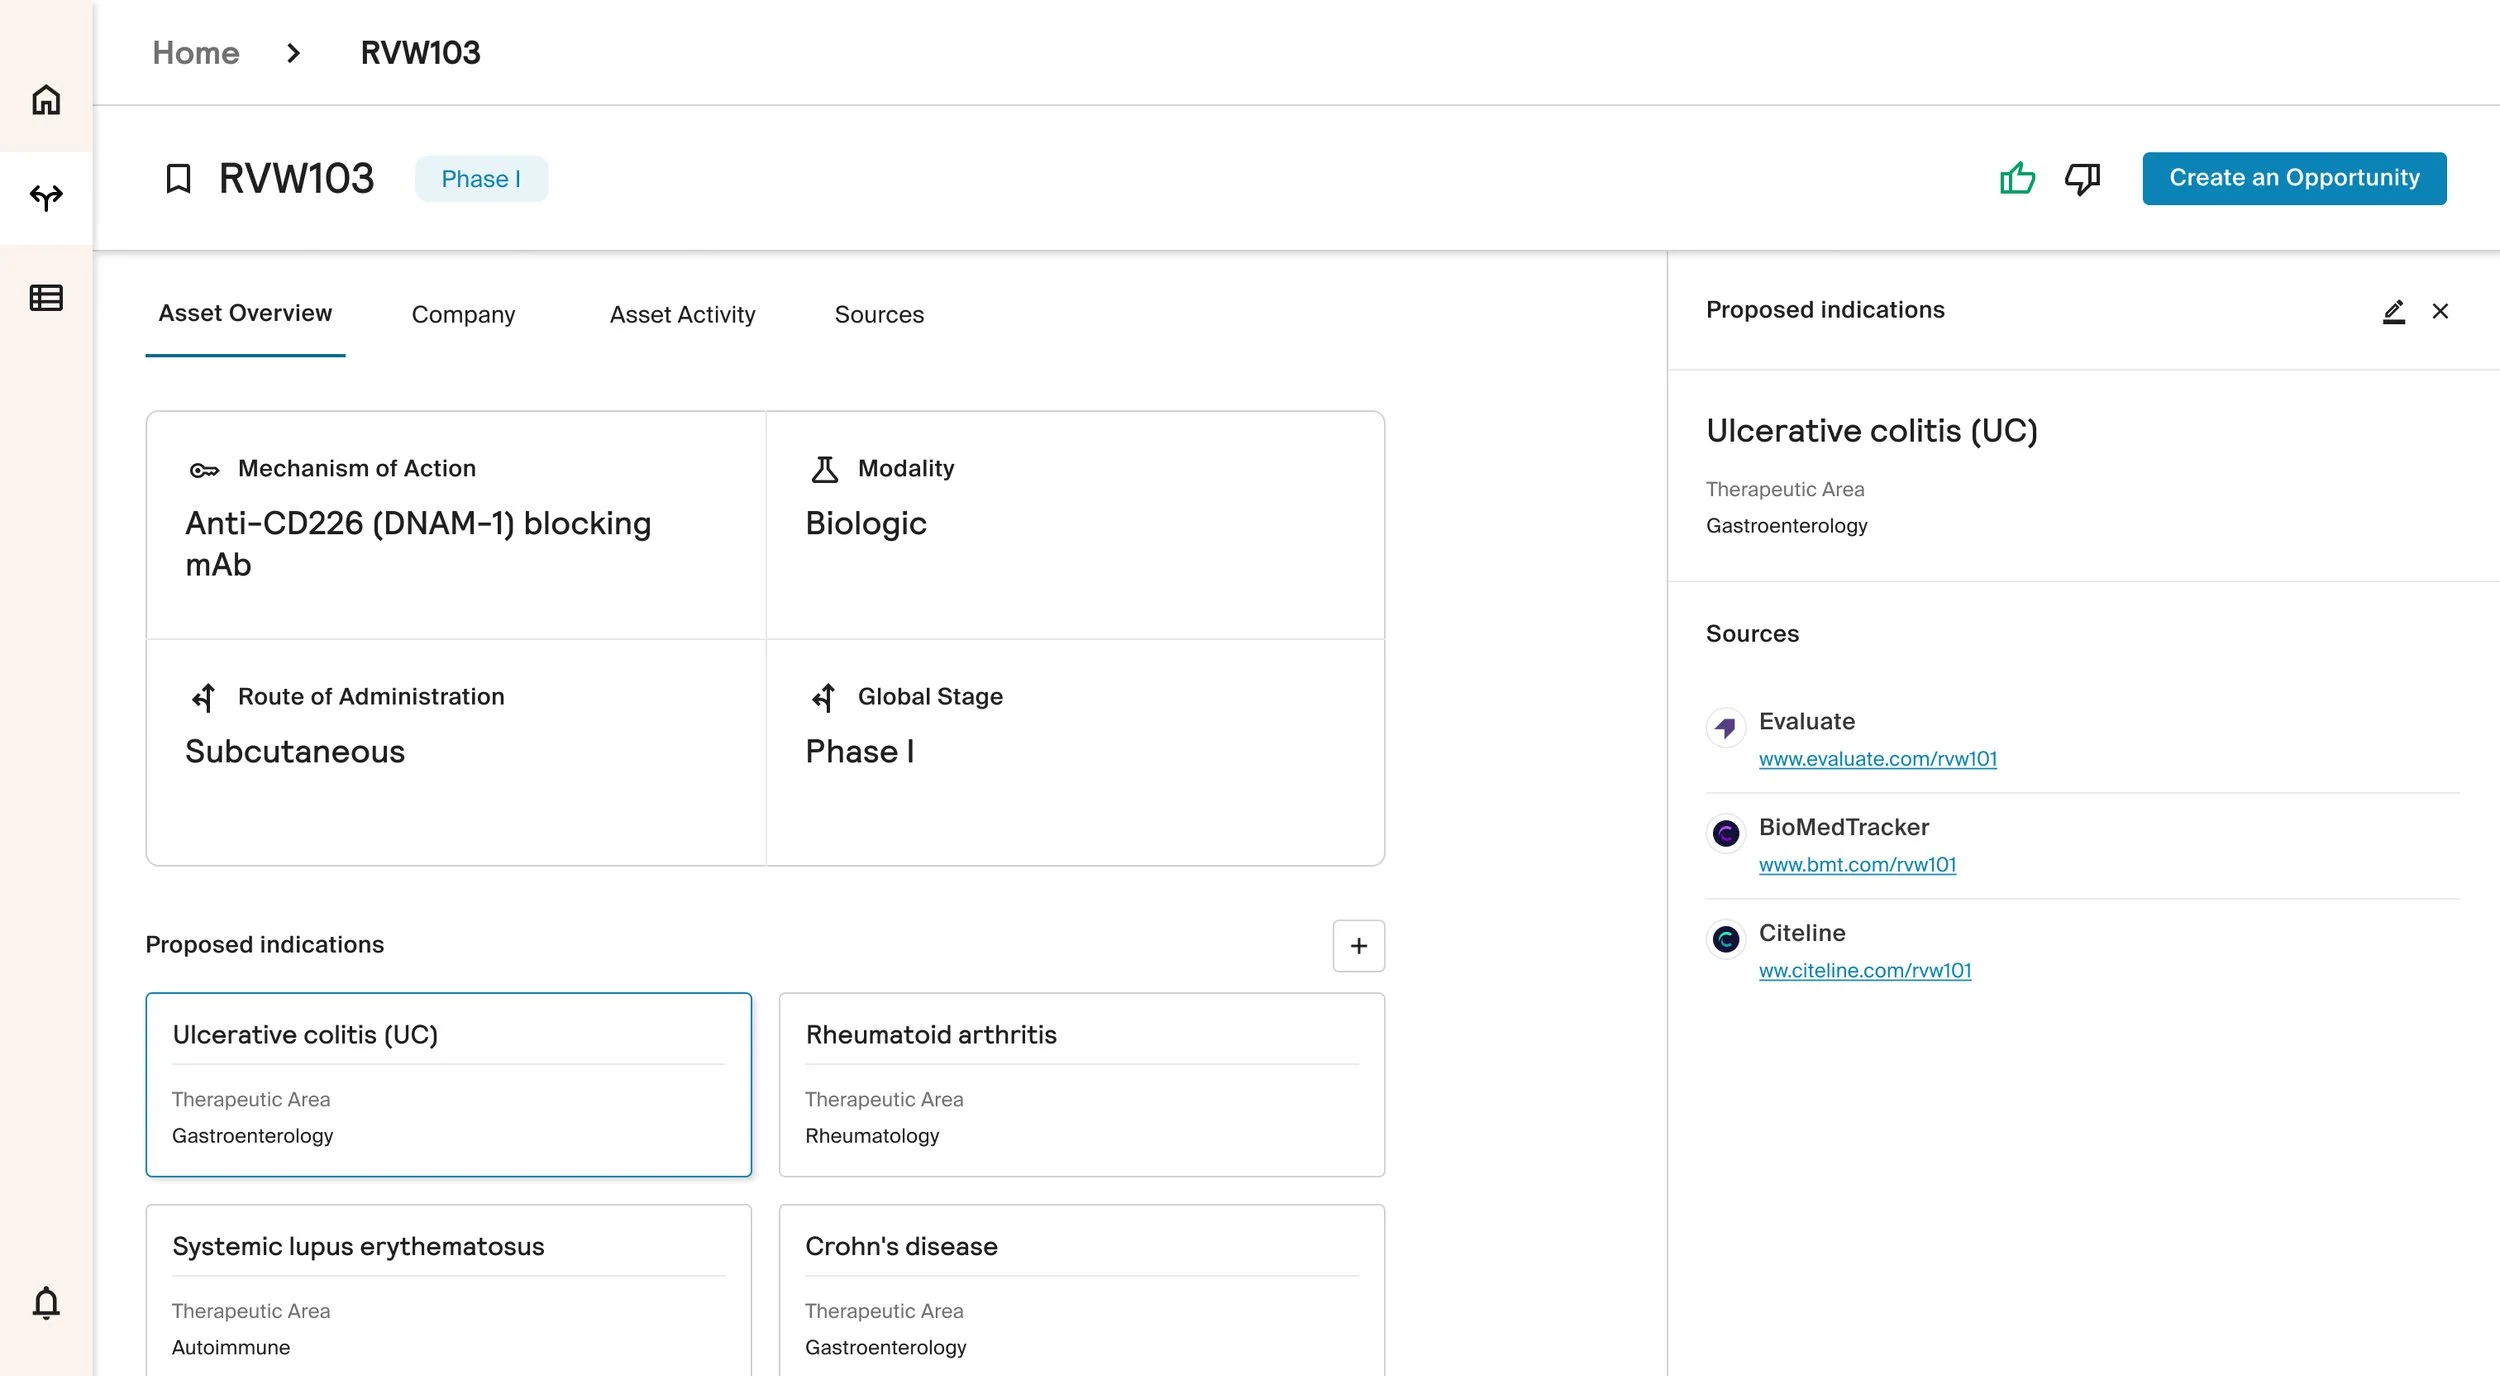
Task: Navigate to Home breadcrumb
Action: (x=196, y=52)
